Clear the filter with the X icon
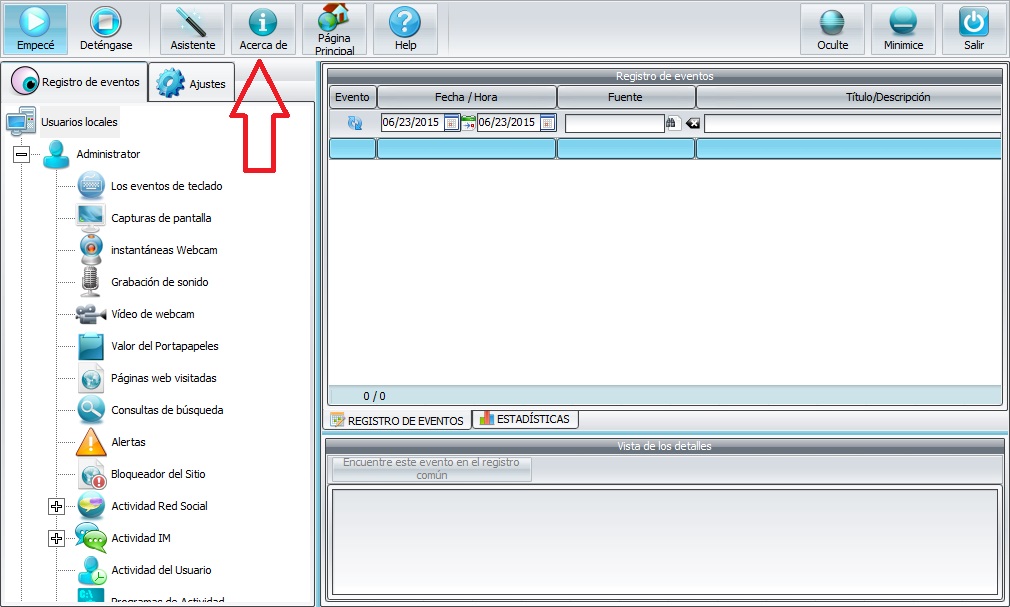The image size is (1010, 607). (x=692, y=123)
